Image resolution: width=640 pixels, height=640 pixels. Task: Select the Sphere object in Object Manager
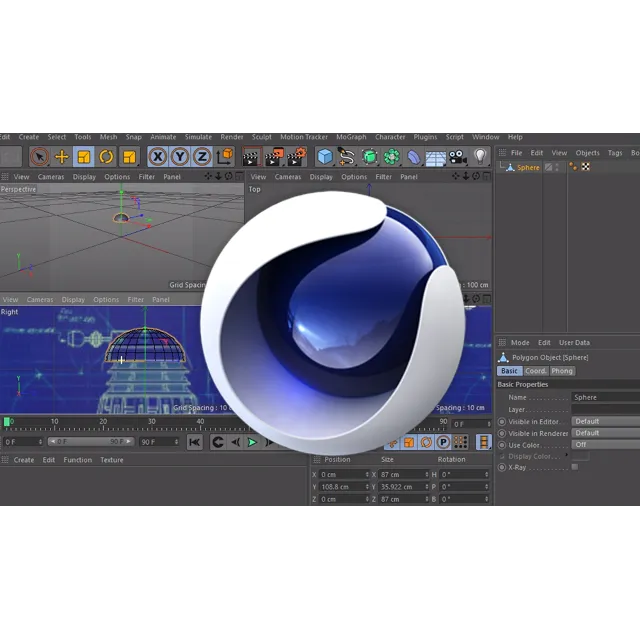[528, 167]
